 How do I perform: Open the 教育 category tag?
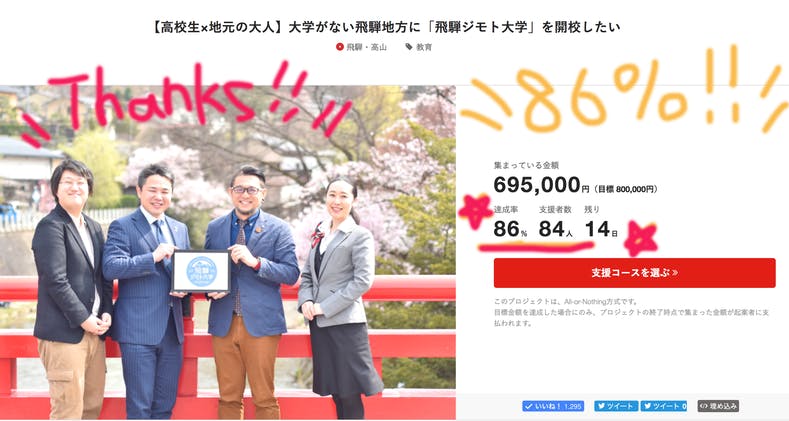(x=424, y=47)
